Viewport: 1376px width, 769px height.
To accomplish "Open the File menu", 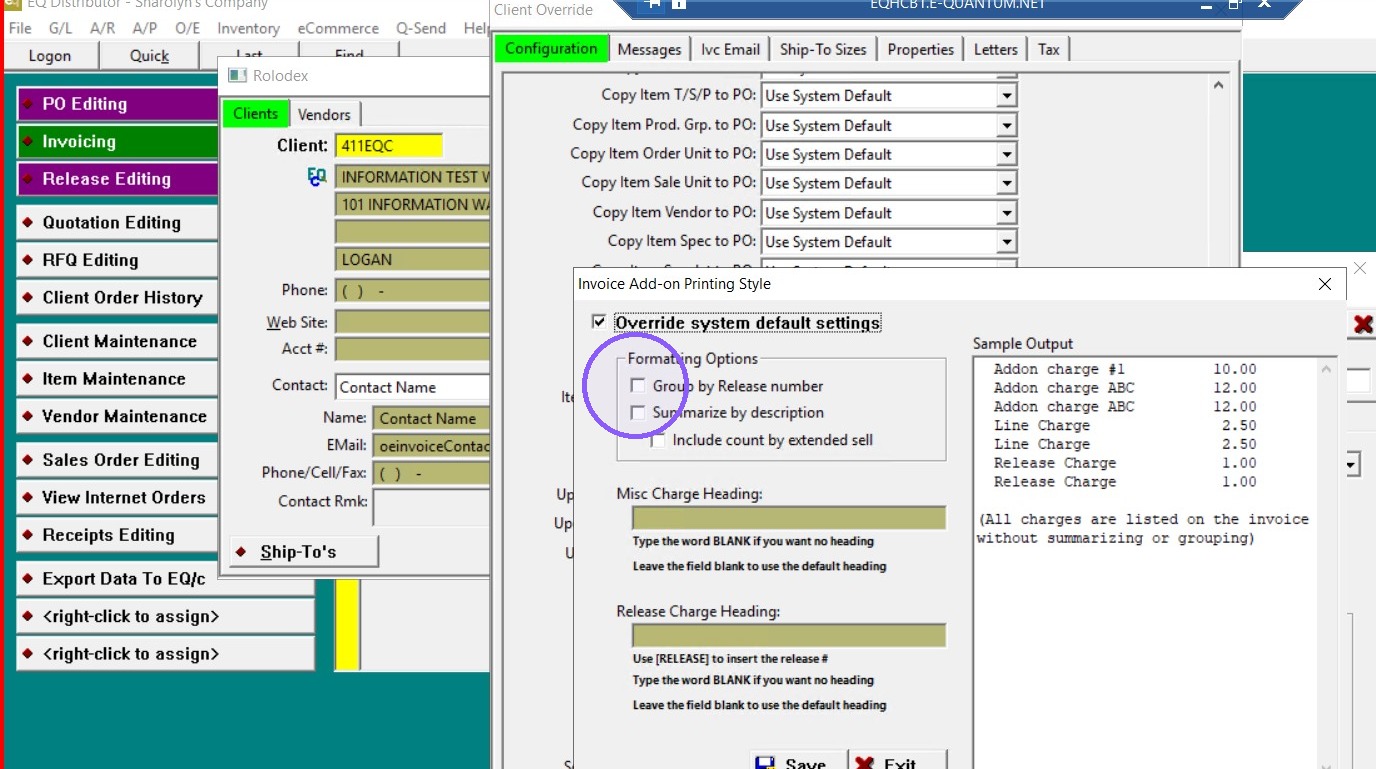I will pos(20,28).
